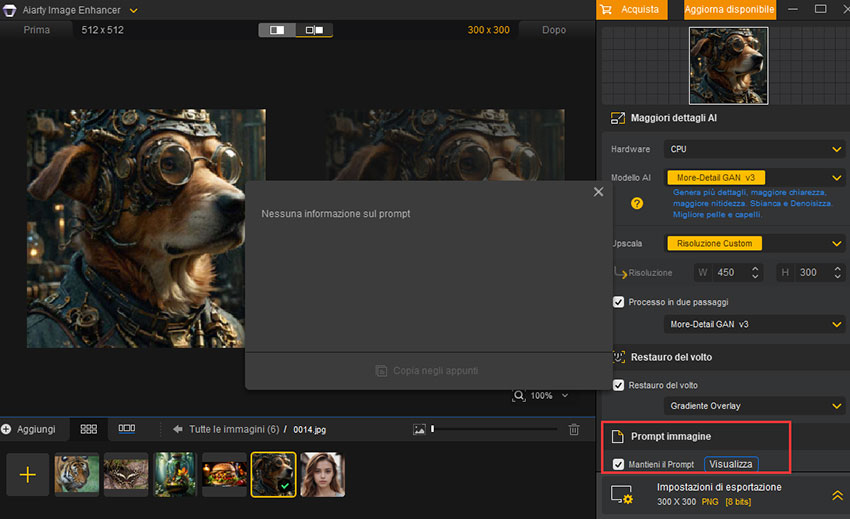Open the Upscala Risoluzione Custom dropdown
The image size is (850, 519).
point(754,244)
